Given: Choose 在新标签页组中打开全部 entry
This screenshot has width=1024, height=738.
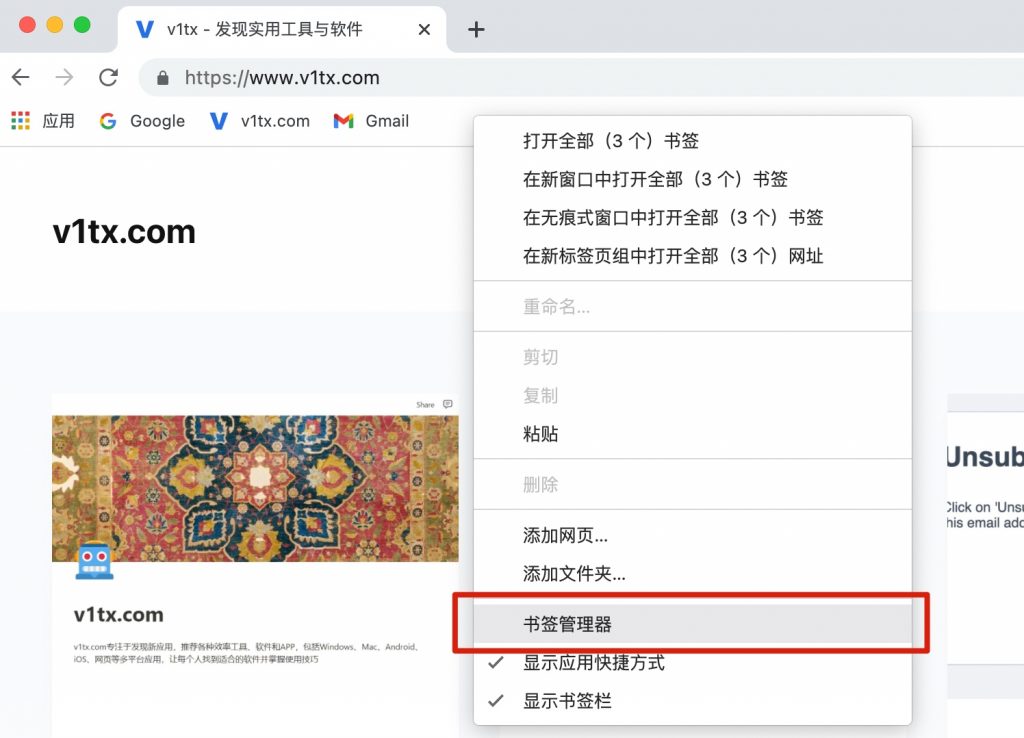Looking at the screenshot, I should [x=692, y=256].
